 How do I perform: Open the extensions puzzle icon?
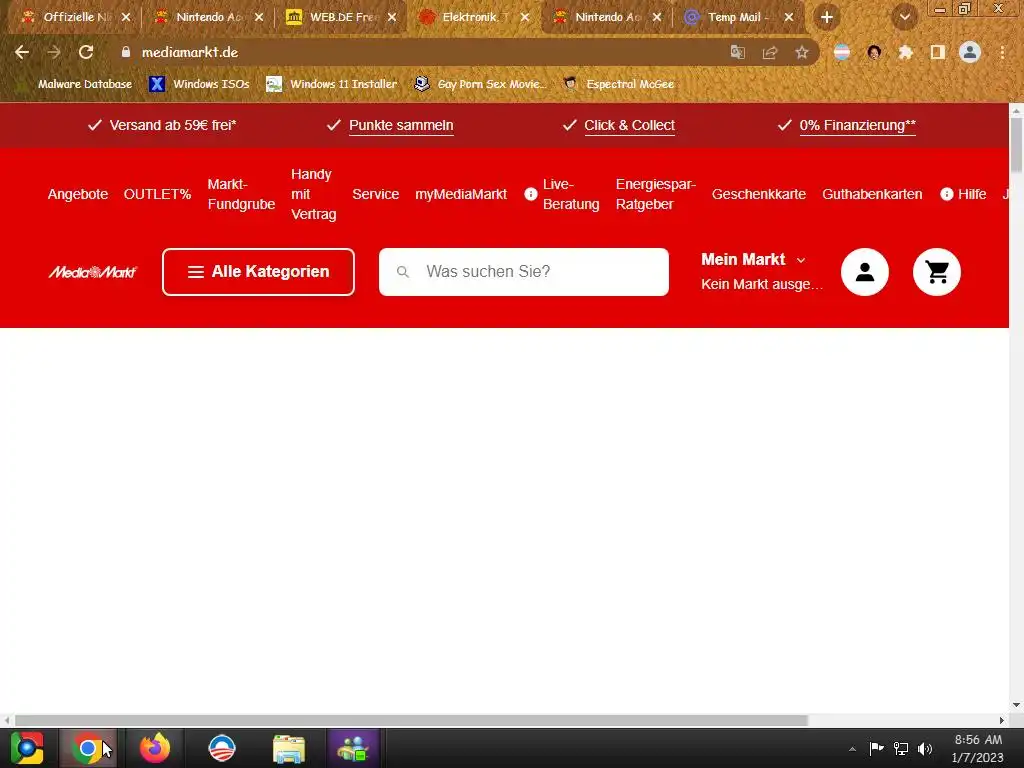(905, 52)
